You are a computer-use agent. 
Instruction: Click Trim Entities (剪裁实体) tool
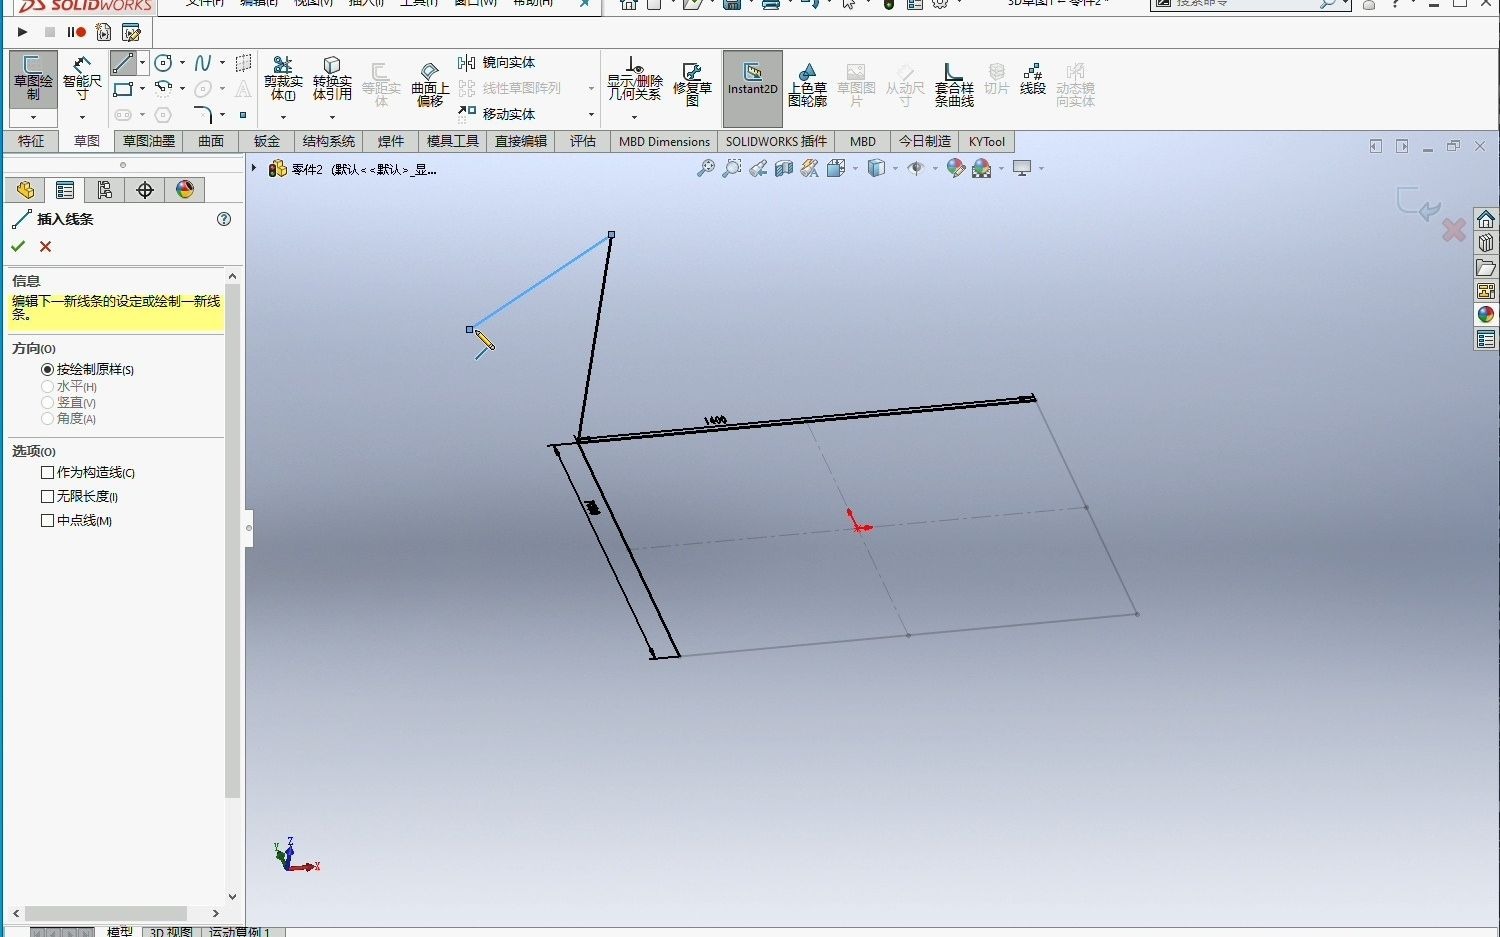click(x=283, y=79)
